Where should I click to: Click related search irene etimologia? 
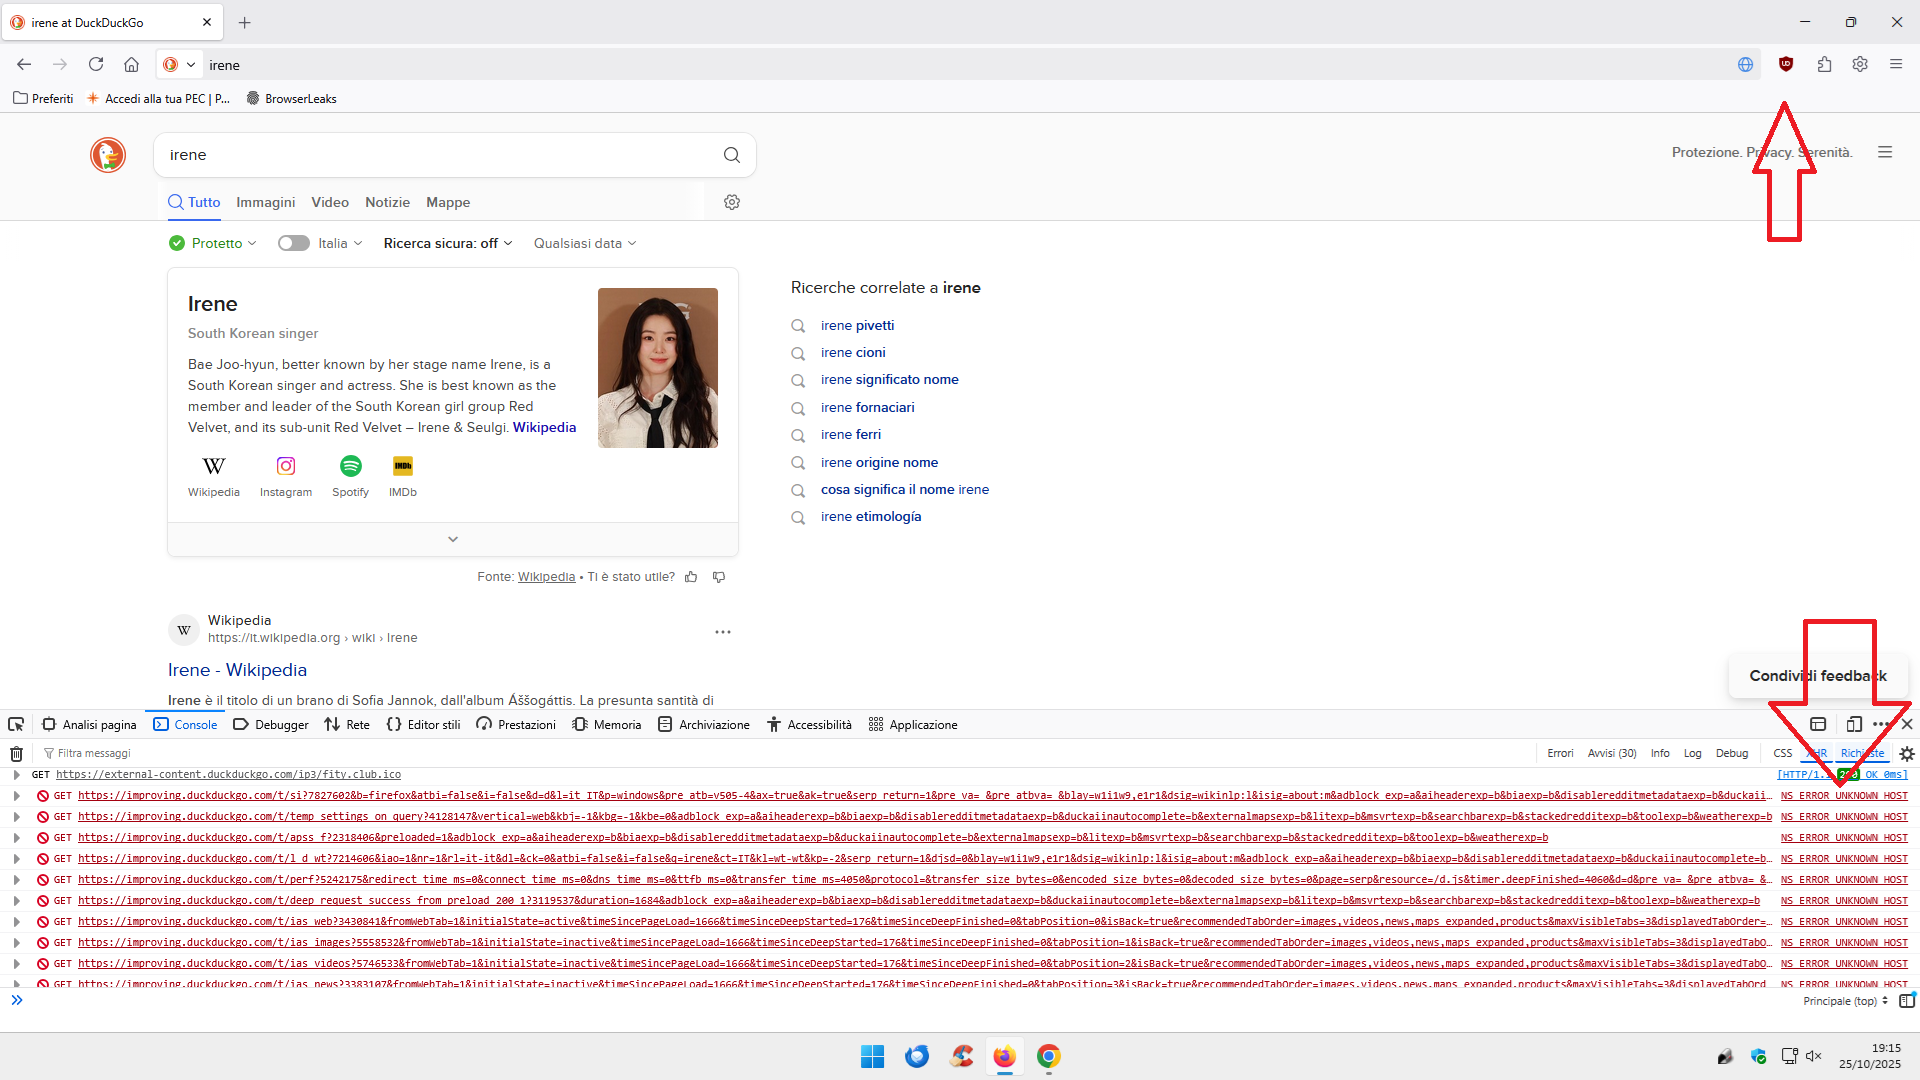[x=871, y=516]
